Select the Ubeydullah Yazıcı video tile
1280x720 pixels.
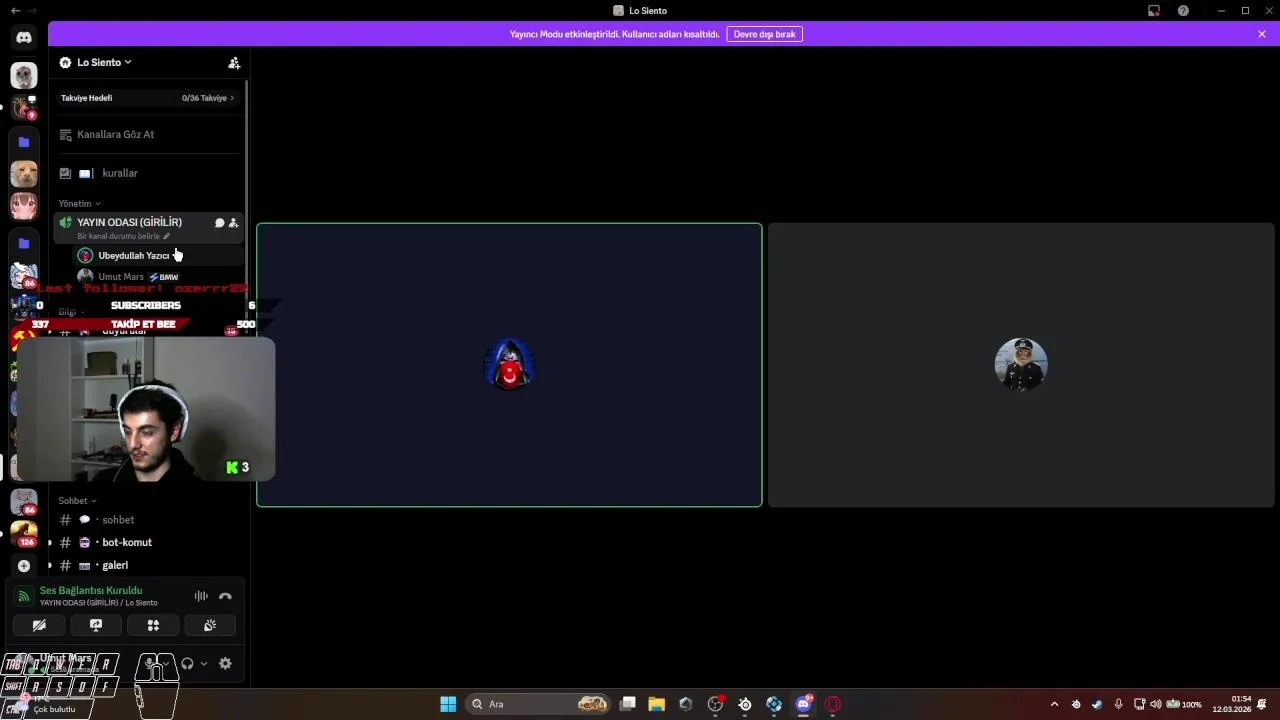[509, 365]
